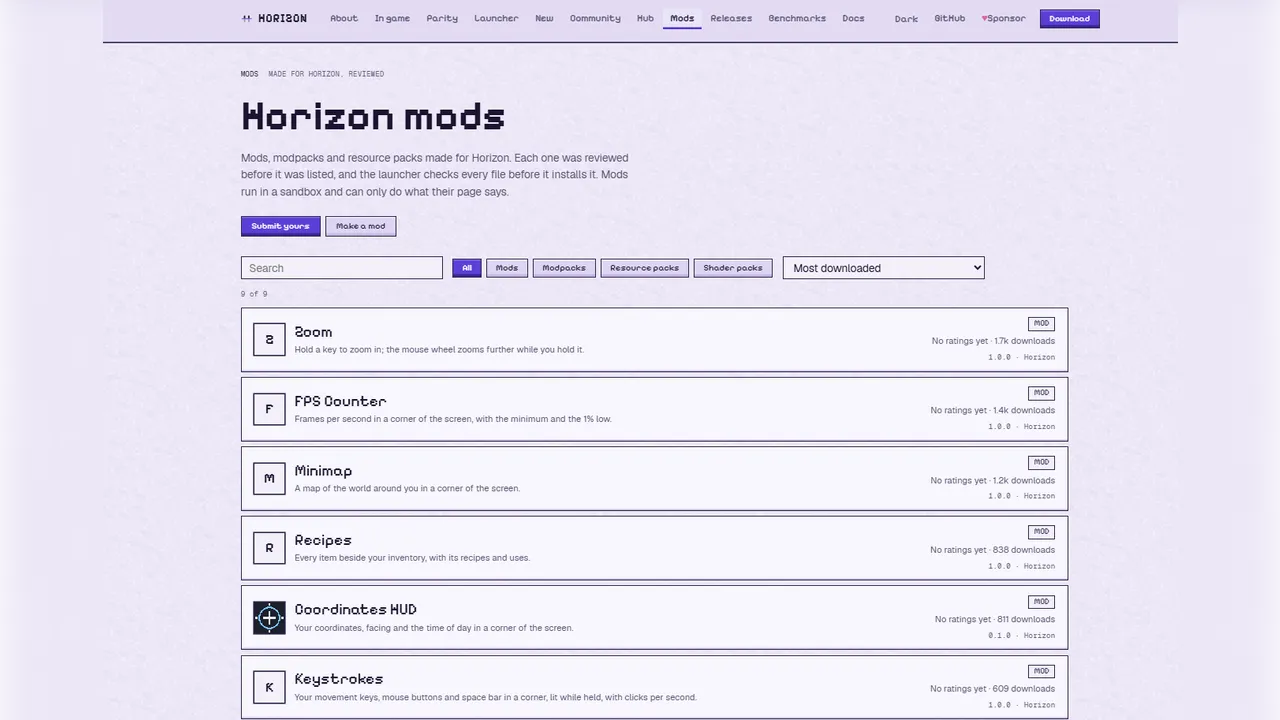Filter the list by Mods
The image size is (1280, 720).
tap(507, 268)
